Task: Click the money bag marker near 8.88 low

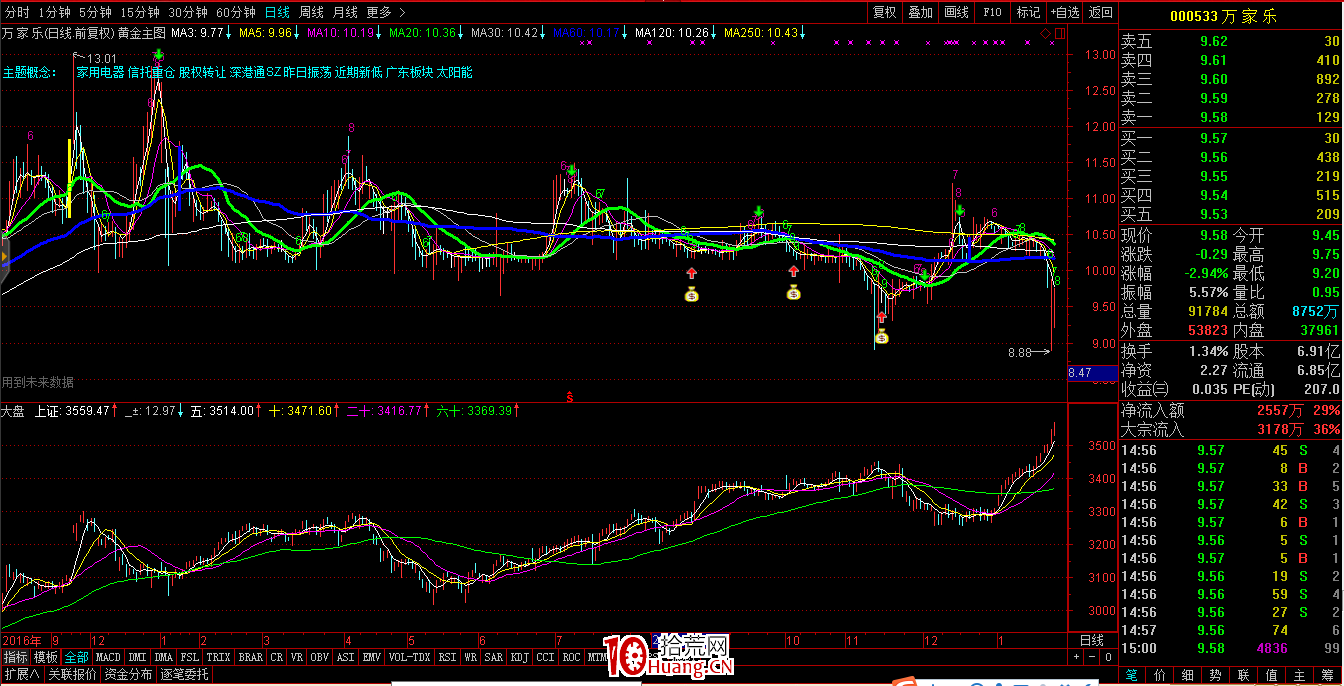Action: (881, 337)
